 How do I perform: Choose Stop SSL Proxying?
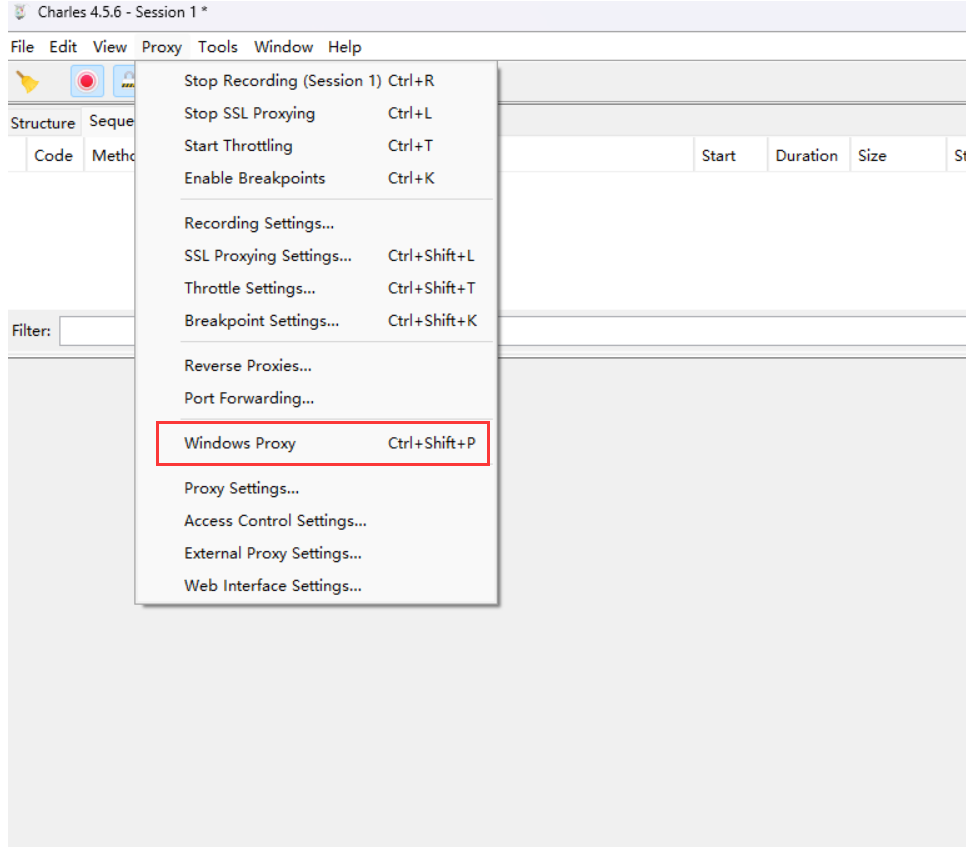[x=316, y=113]
